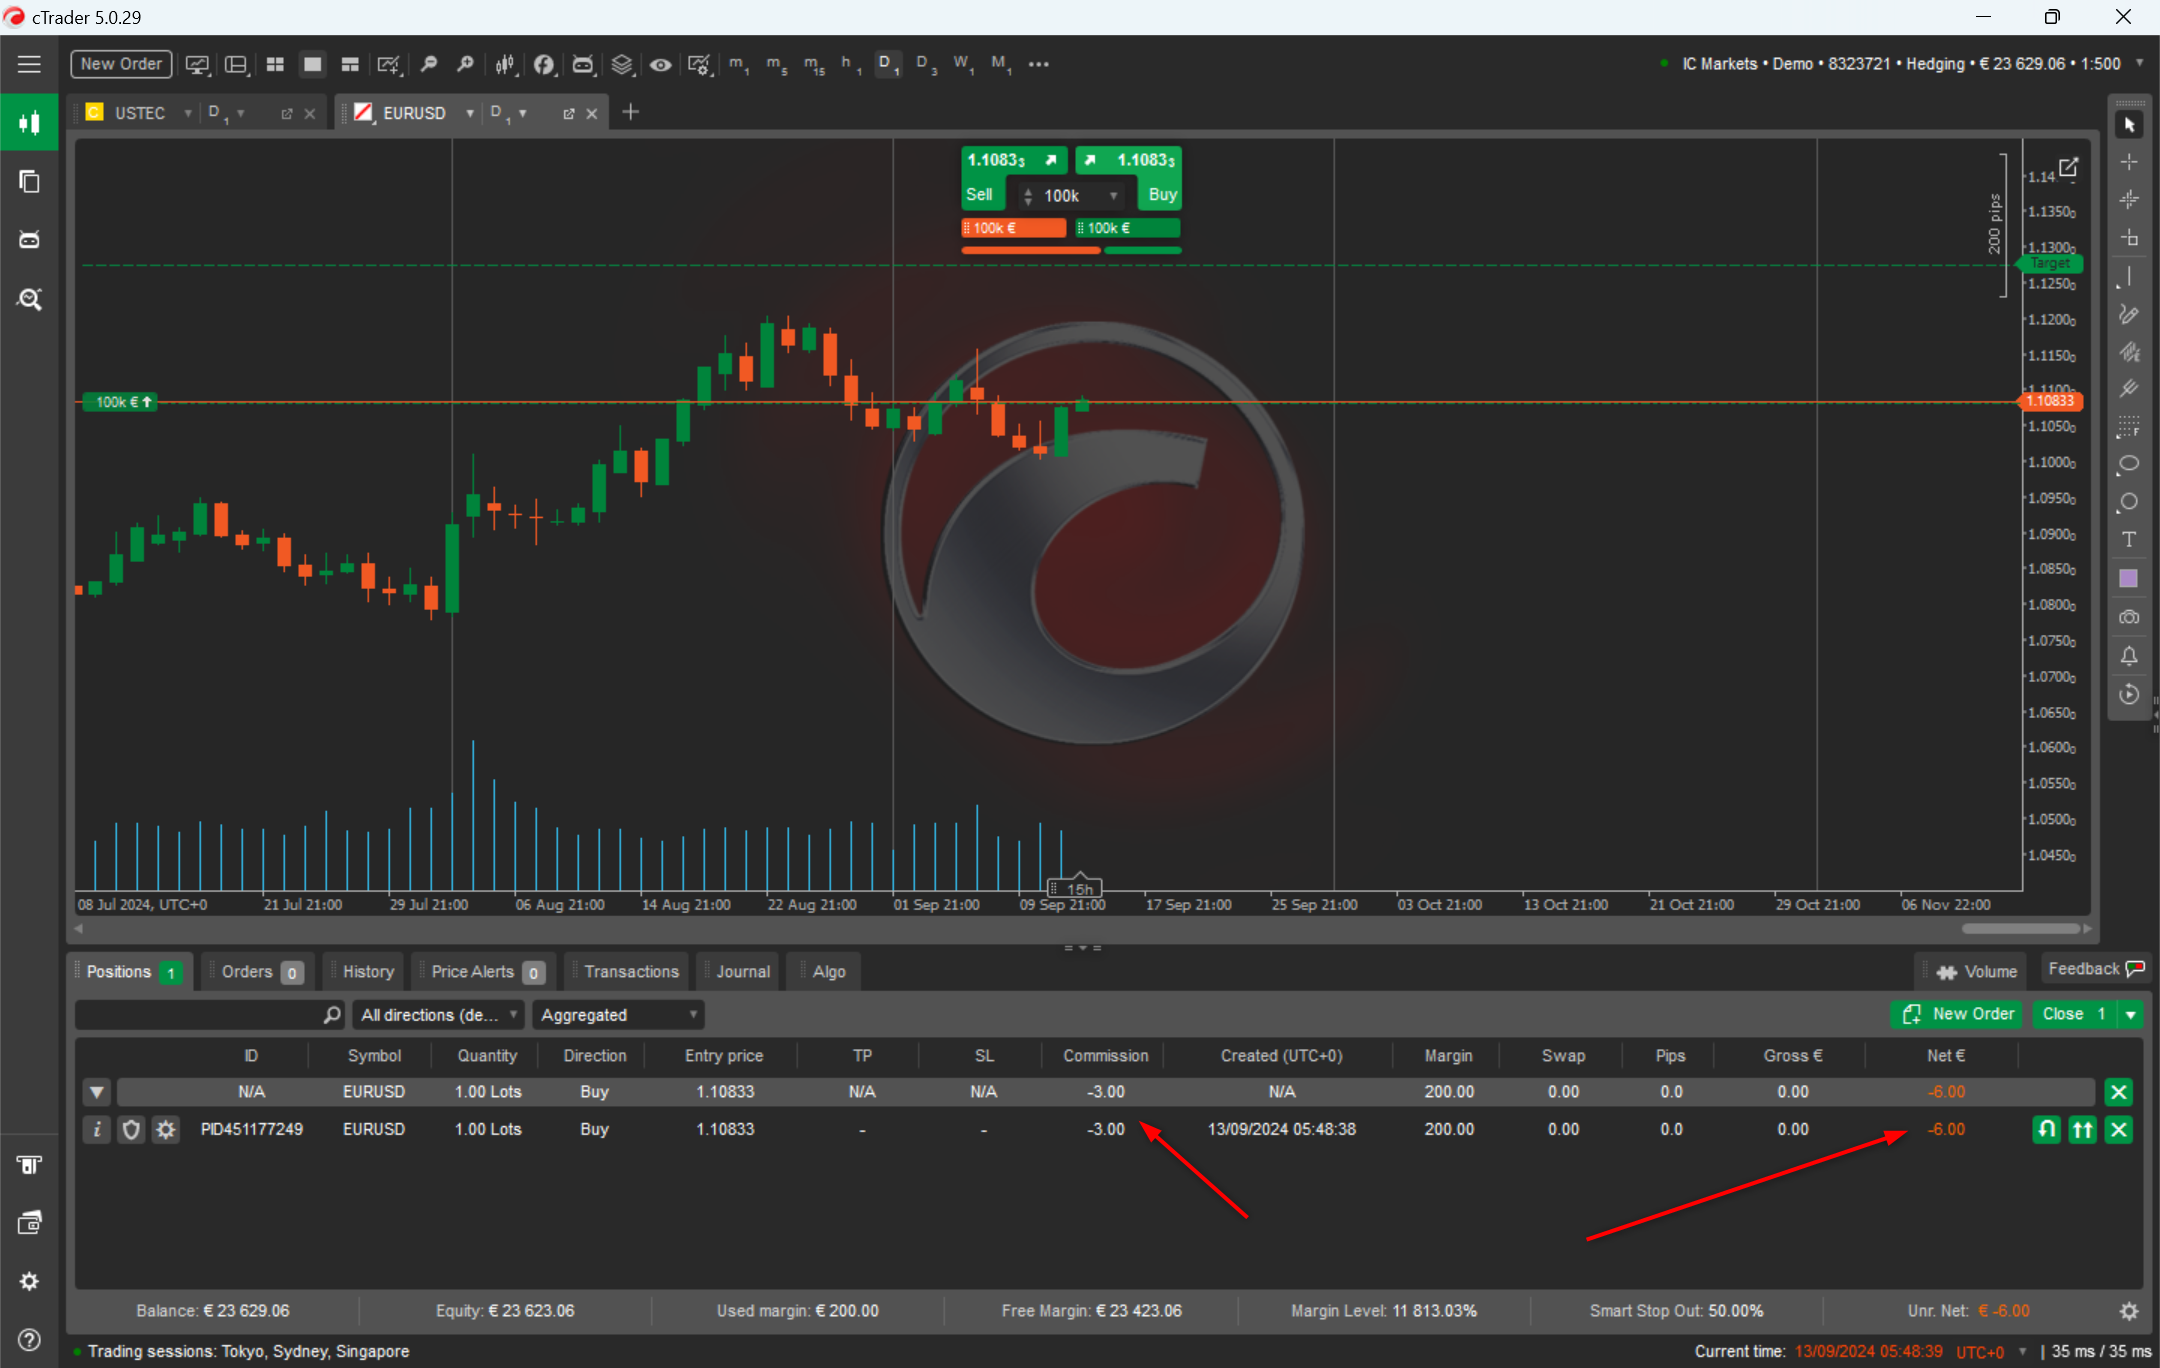Screen dimensions: 2160x1368
Task: Select the Fibonacci retracement tool
Action: point(2129,428)
